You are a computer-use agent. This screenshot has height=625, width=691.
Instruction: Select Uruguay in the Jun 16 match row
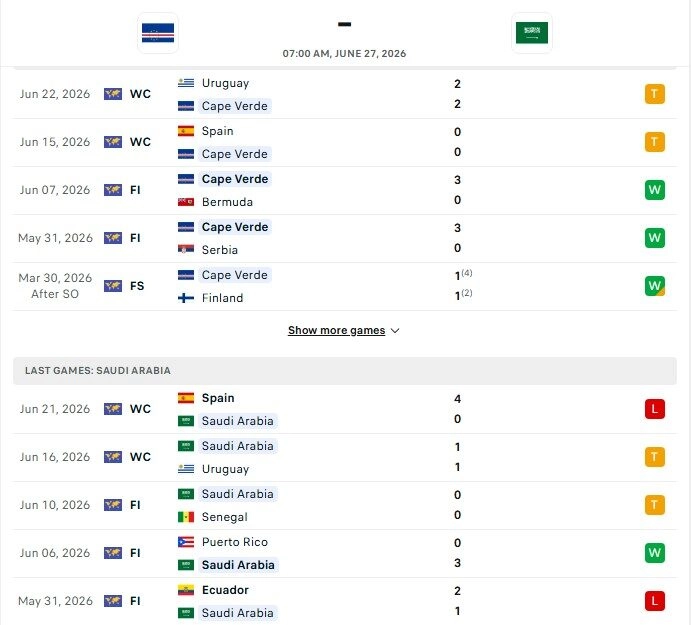pyautogui.click(x=225, y=469)
